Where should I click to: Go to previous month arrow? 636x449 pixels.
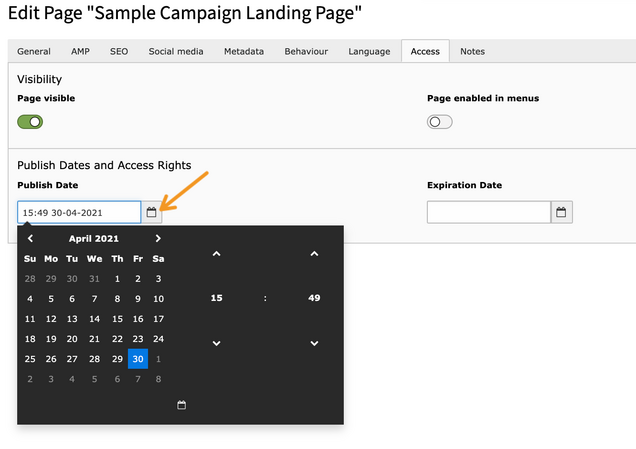coord(30,238)
